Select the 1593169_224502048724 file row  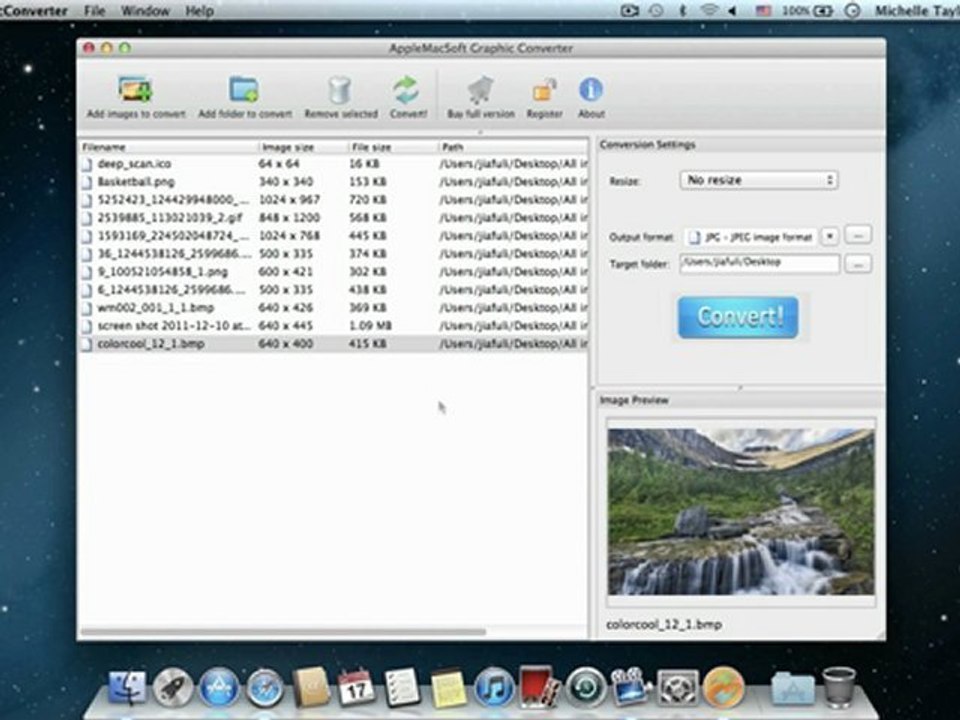tap(334, 236)
